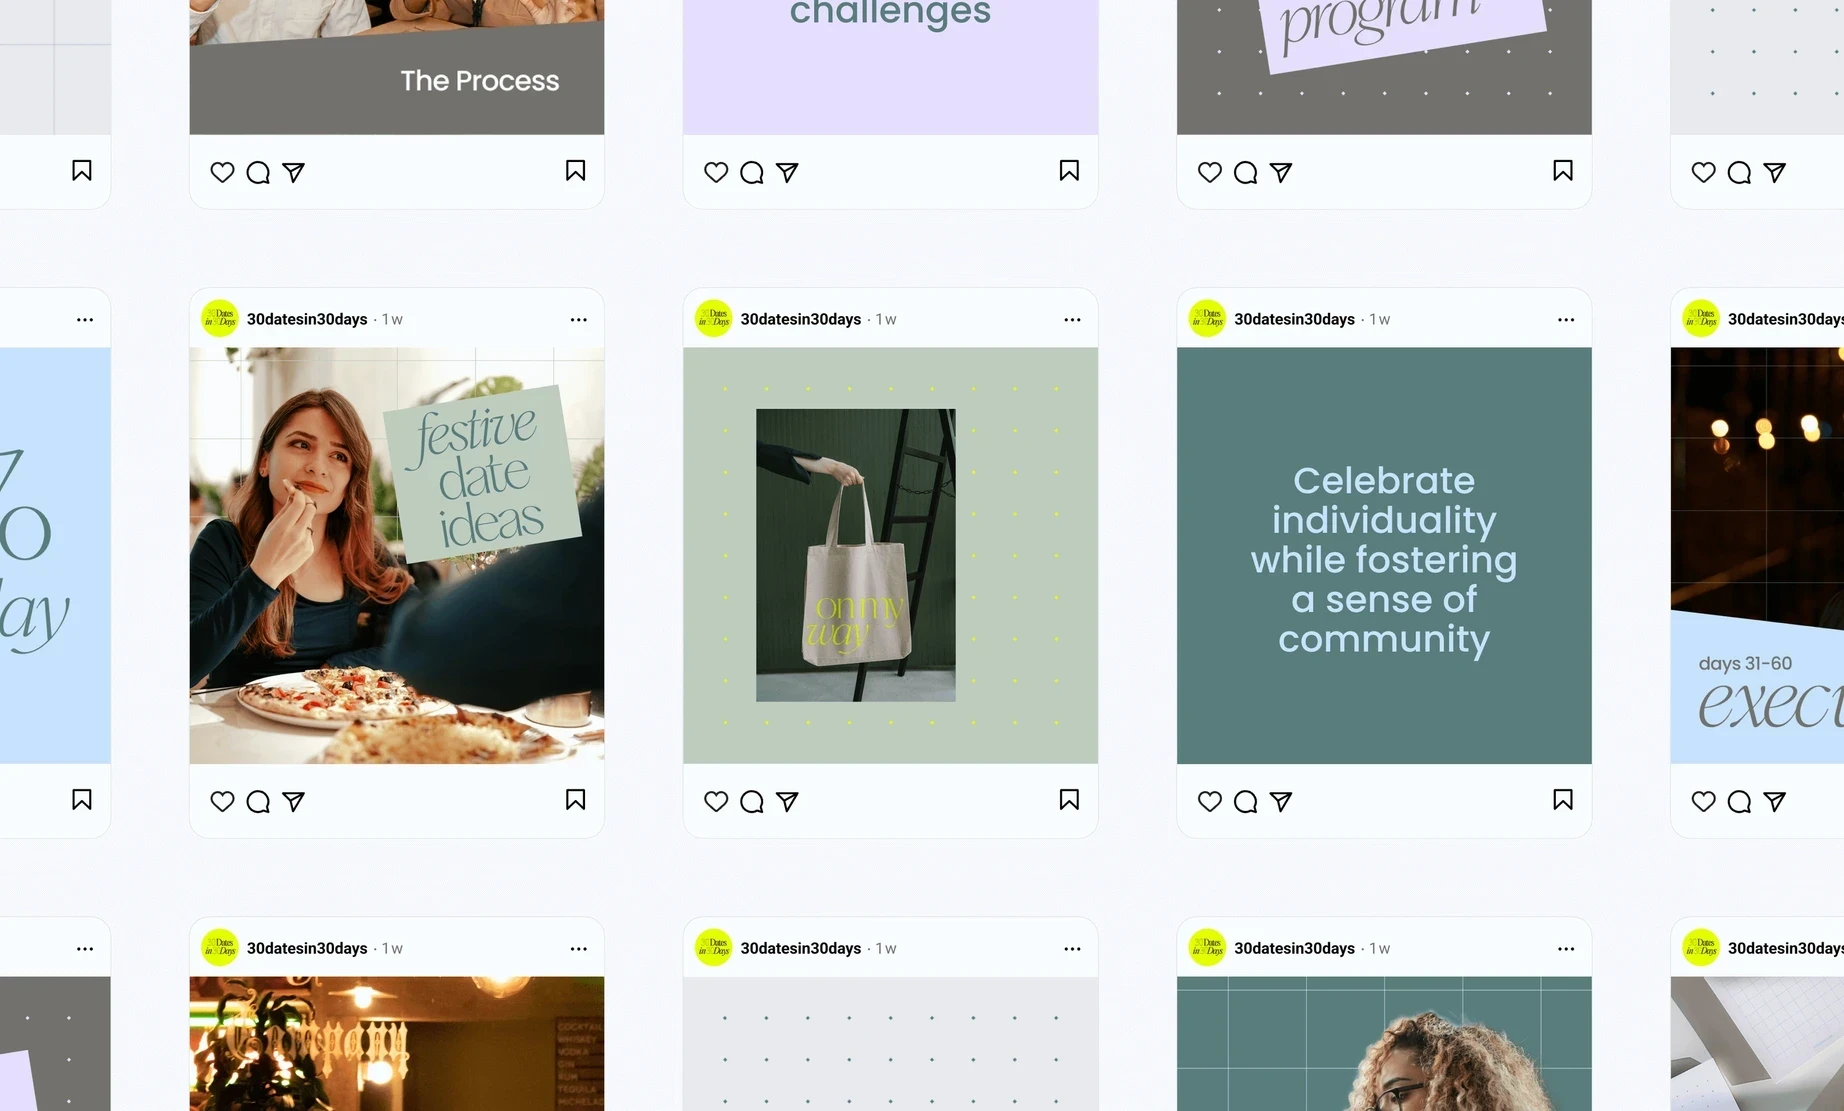1844x1111 pixels.
Task: Share the 'challenges' post
Action: point(787,172)
